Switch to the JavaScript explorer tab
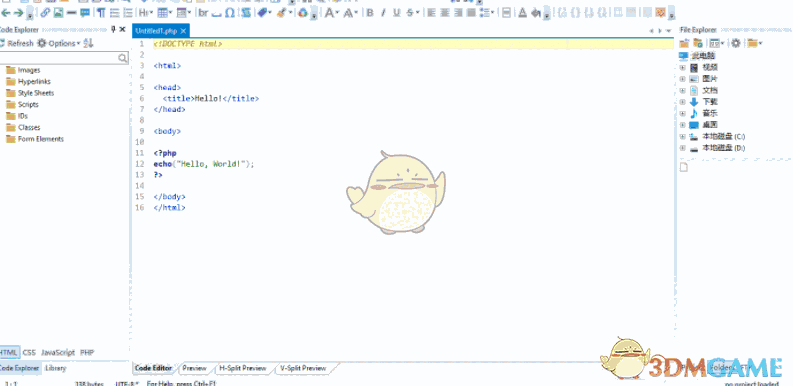793x386 pixels. 58,353
